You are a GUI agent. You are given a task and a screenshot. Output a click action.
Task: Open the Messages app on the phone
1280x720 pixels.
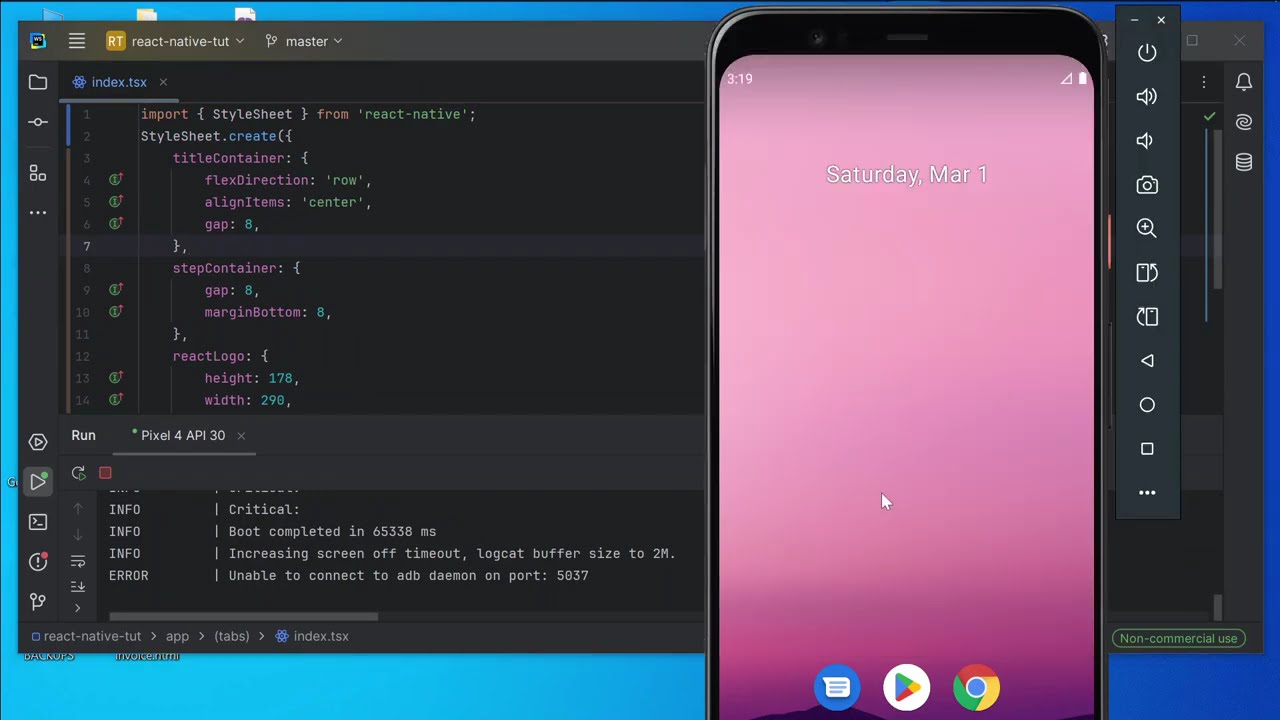pyautogui.click(x=837, y=688)
